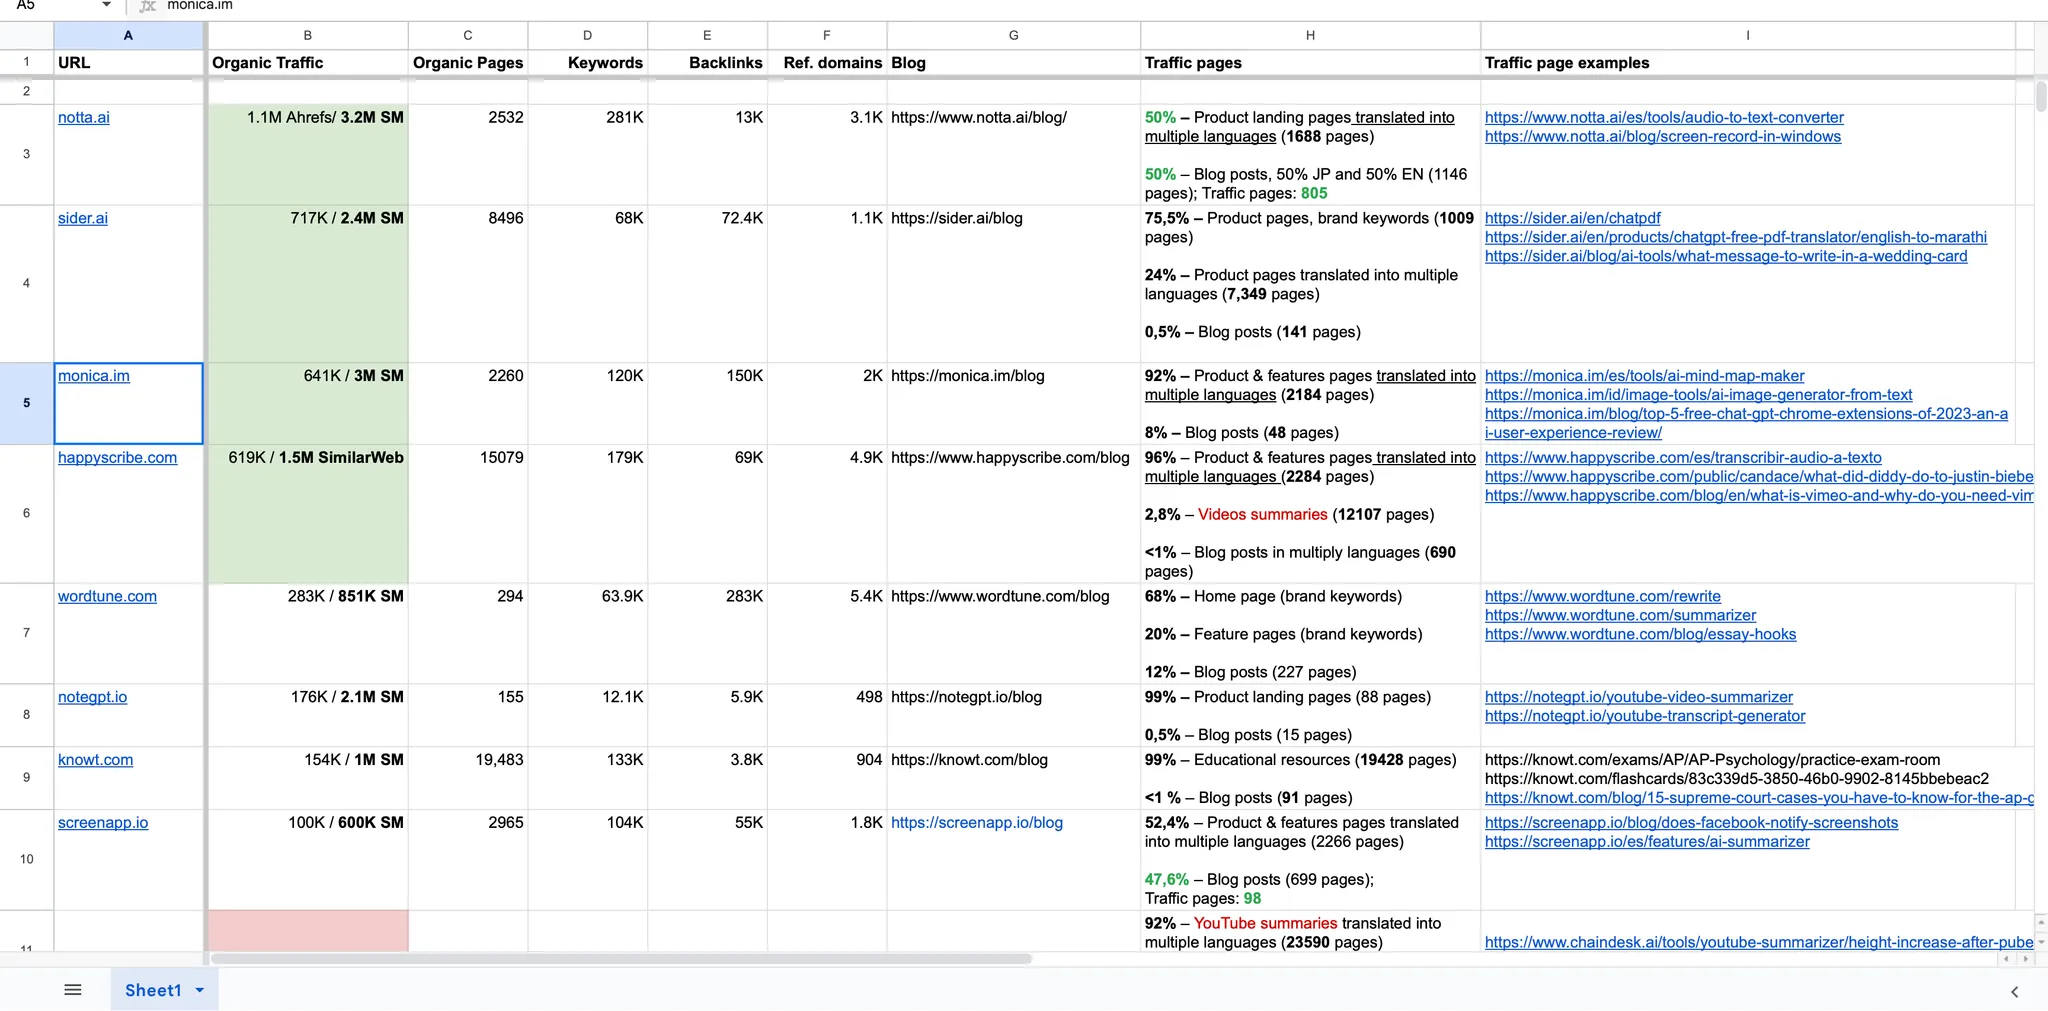
Task: Click the 'Traffic pages' header cell
Action: click(x=1310, y=63)
